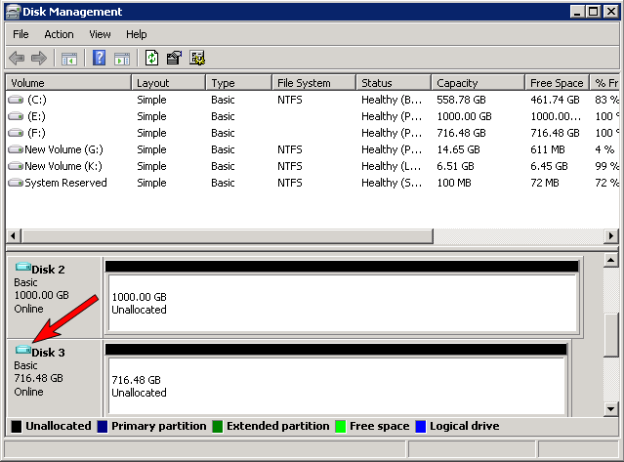Viewport: 624px width, 462px height.
Task: Open the File menu
Action: (21, 34)
